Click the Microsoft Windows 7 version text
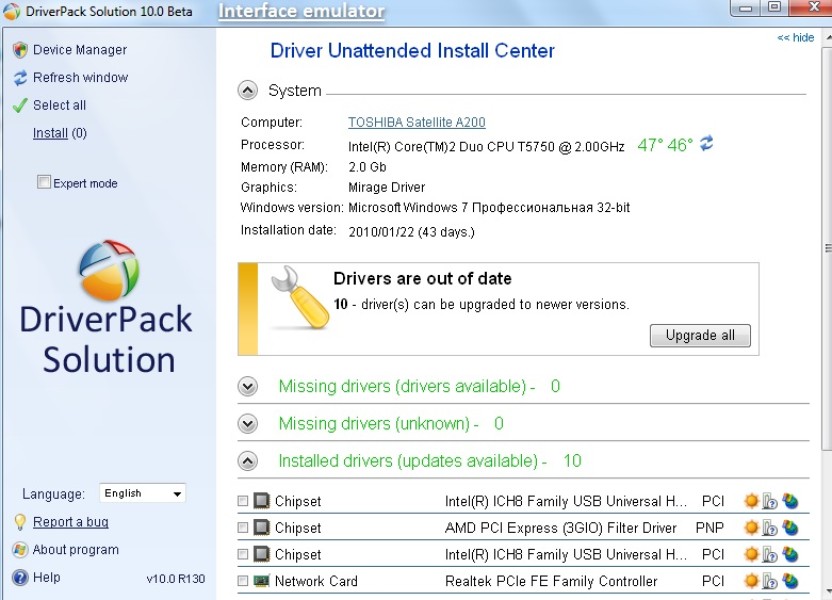The height and width of the screenshot is (600, 832). (489, 207)
